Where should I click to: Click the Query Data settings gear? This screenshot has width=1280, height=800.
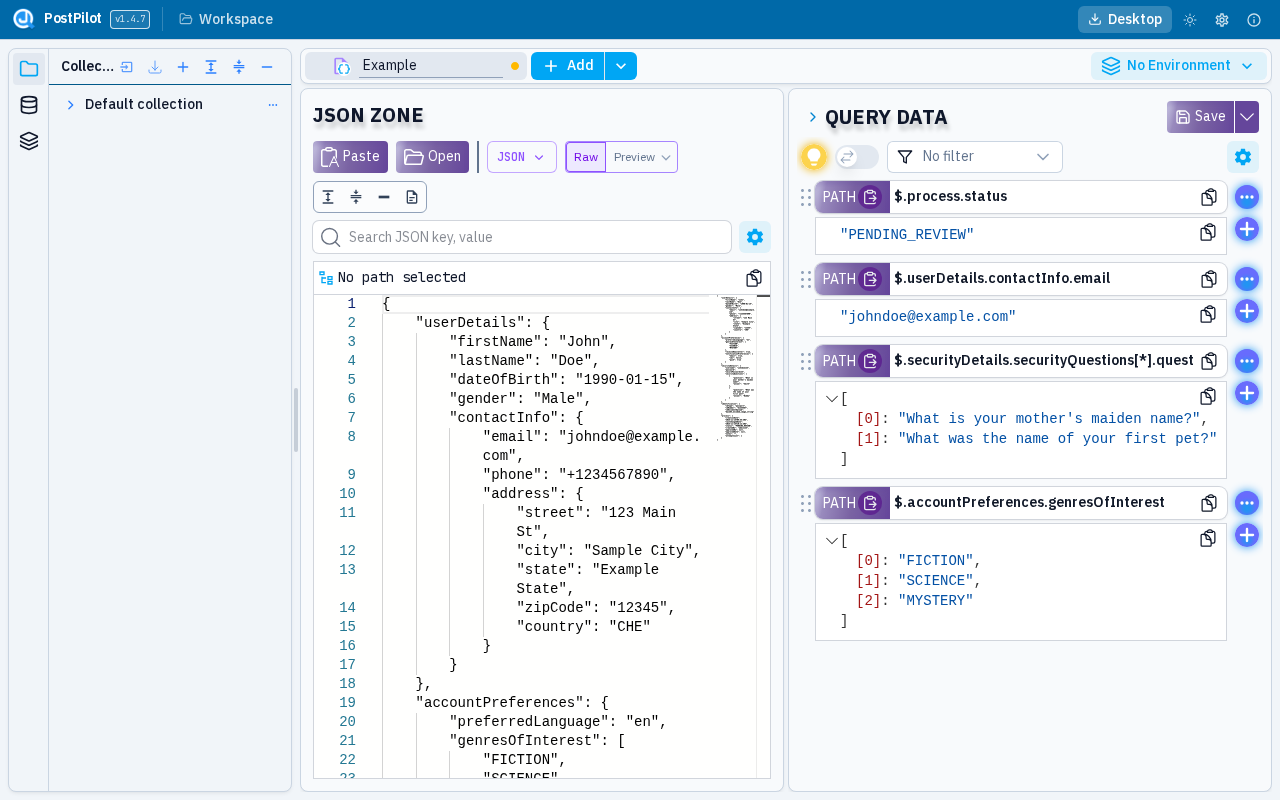click(x=1243, y=157)
